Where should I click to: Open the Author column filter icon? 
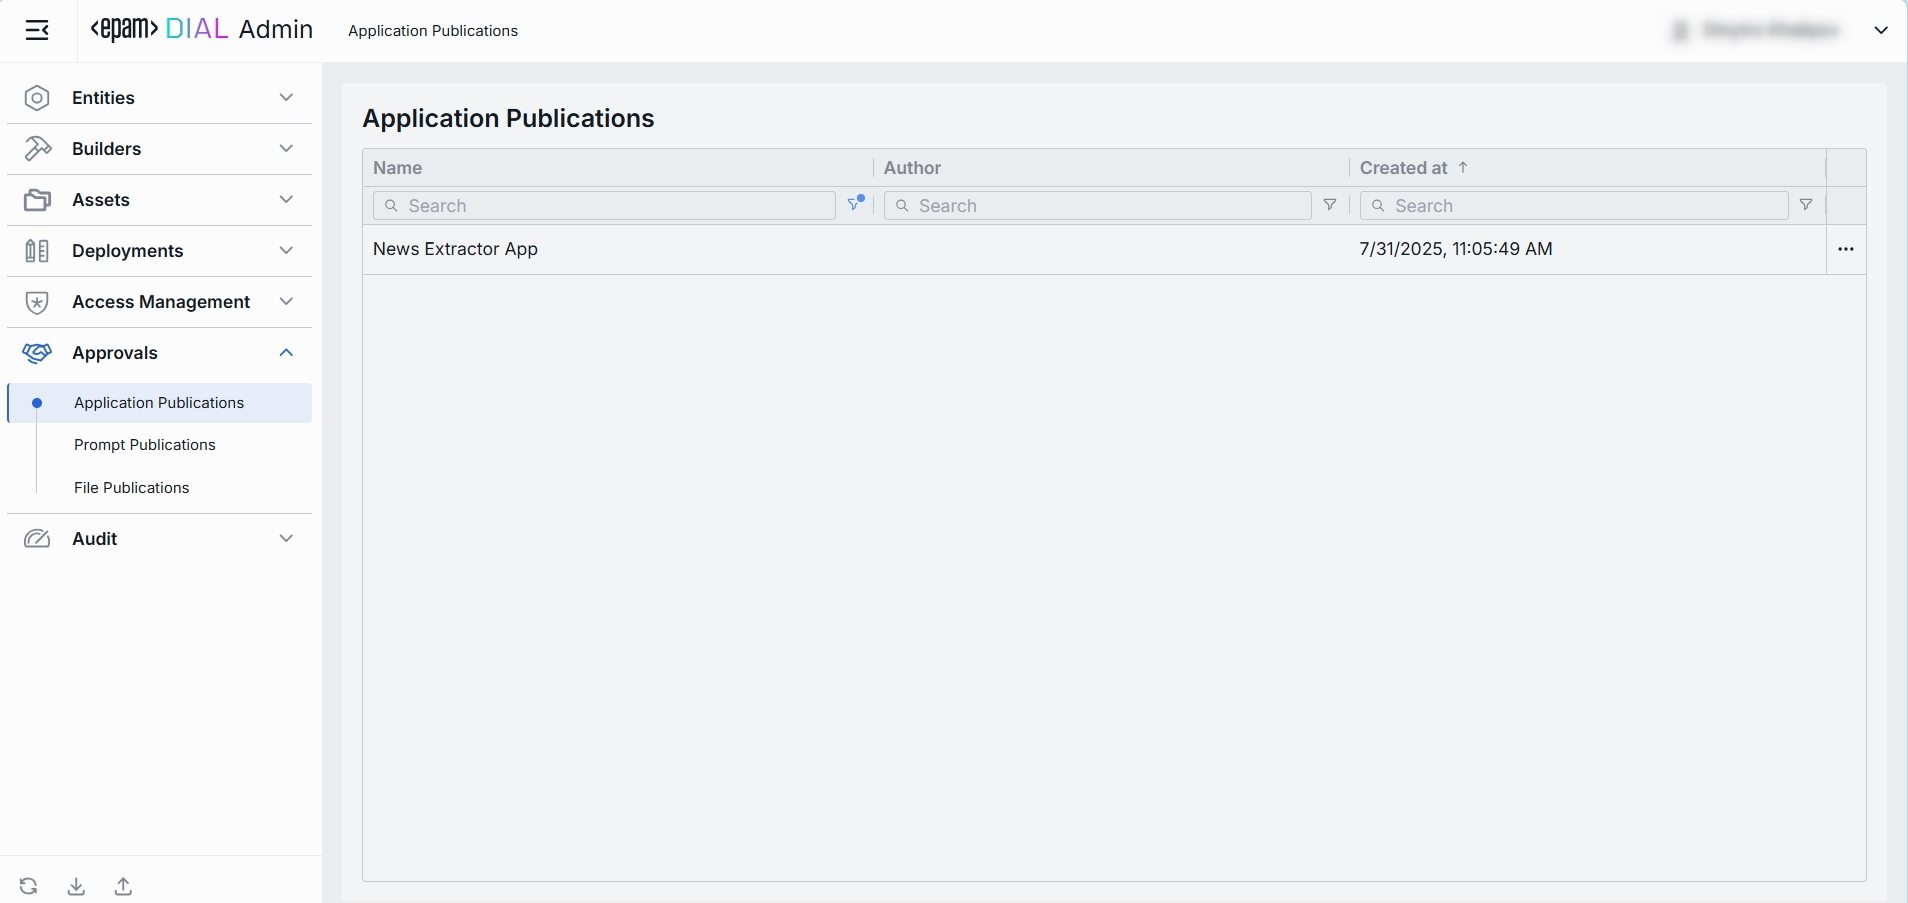pos(1330,205)
